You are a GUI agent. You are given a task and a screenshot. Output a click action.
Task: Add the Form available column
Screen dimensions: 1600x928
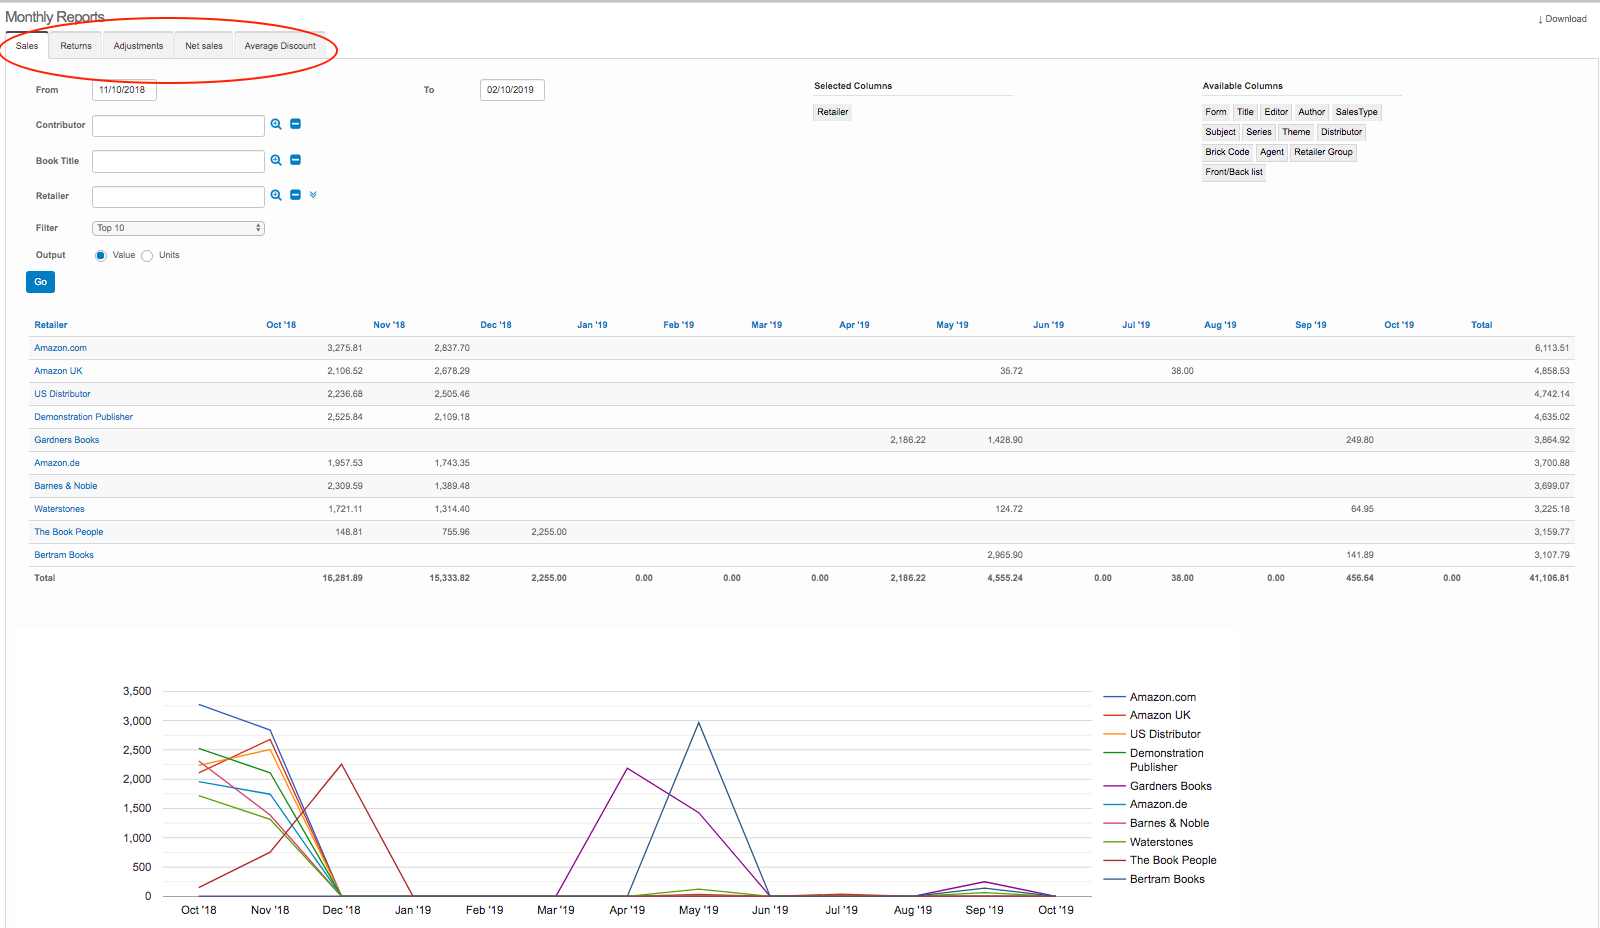pos(1215,112)
